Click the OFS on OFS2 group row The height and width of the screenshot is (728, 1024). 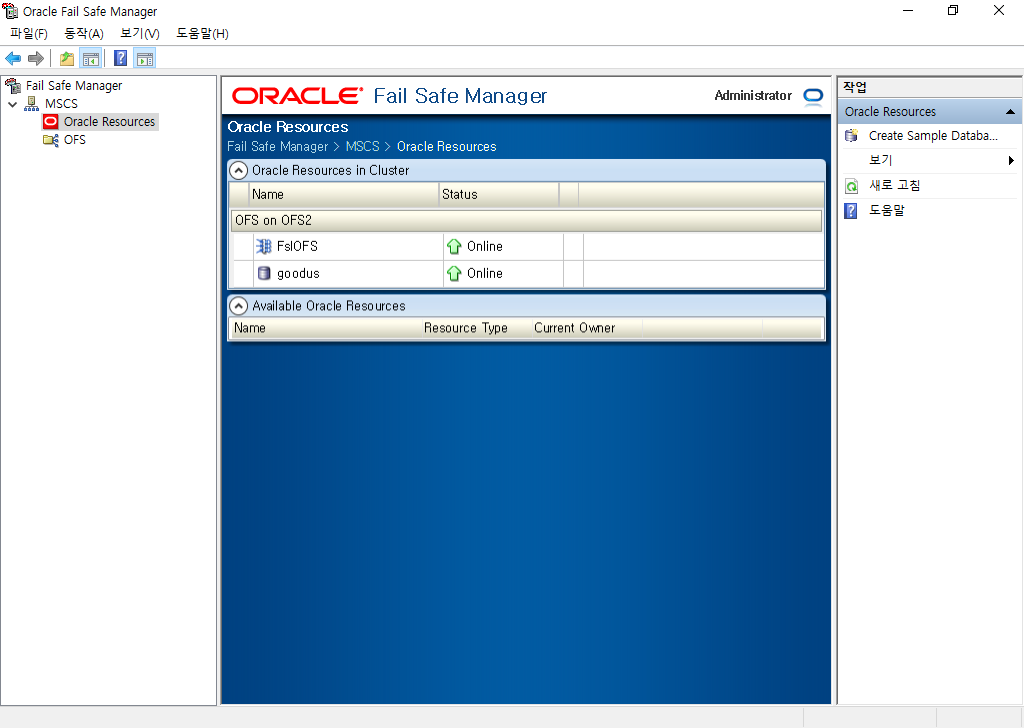click(526, 221)
